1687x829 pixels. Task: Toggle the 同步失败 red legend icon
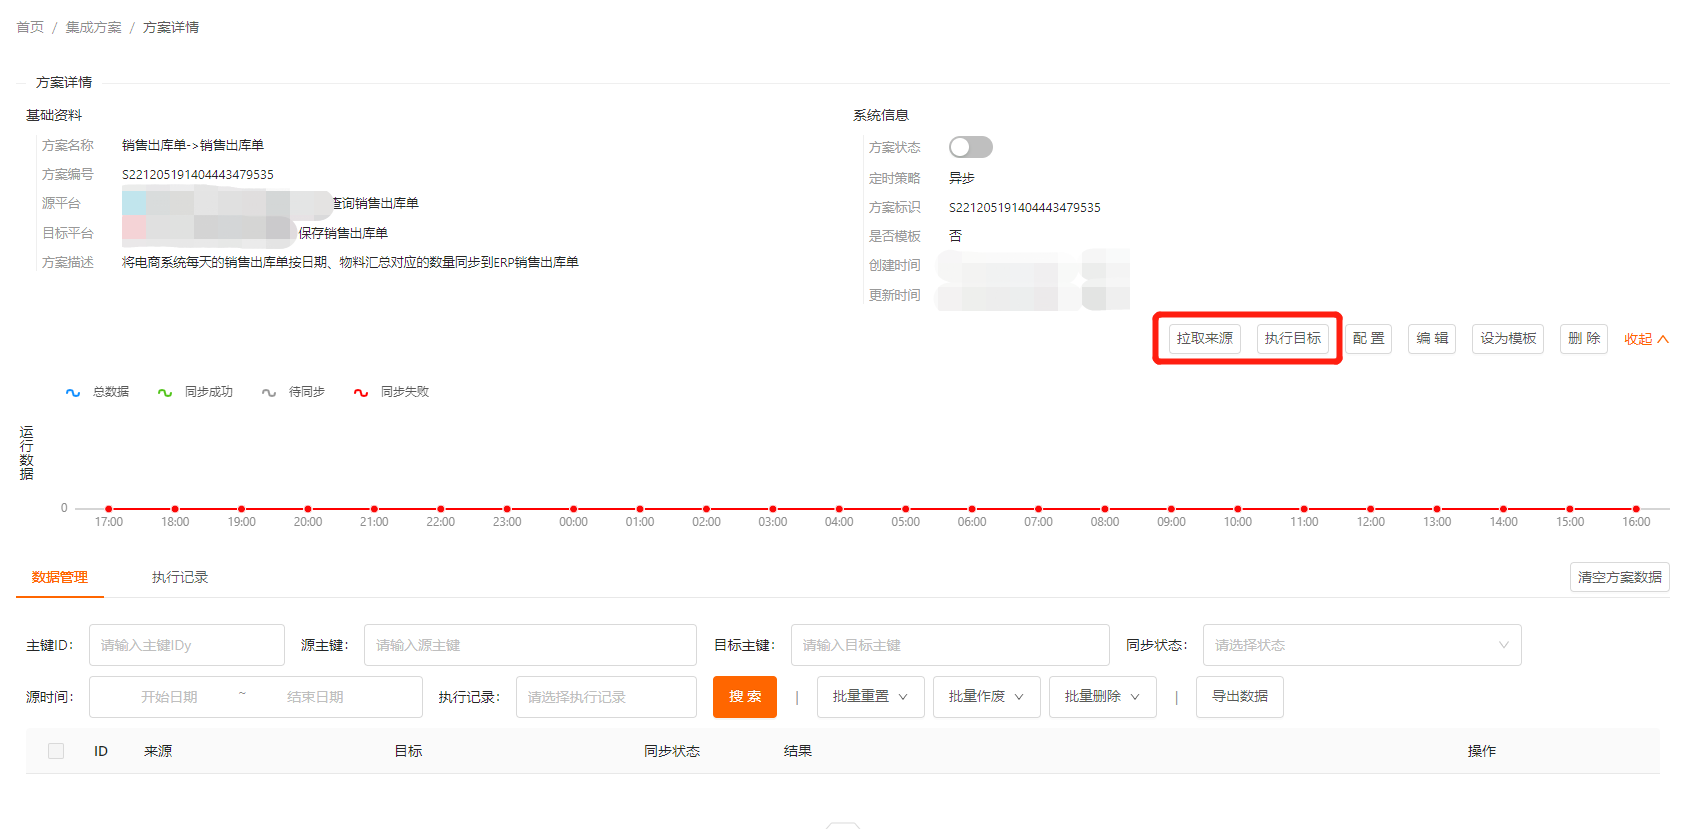pos(361,393)
